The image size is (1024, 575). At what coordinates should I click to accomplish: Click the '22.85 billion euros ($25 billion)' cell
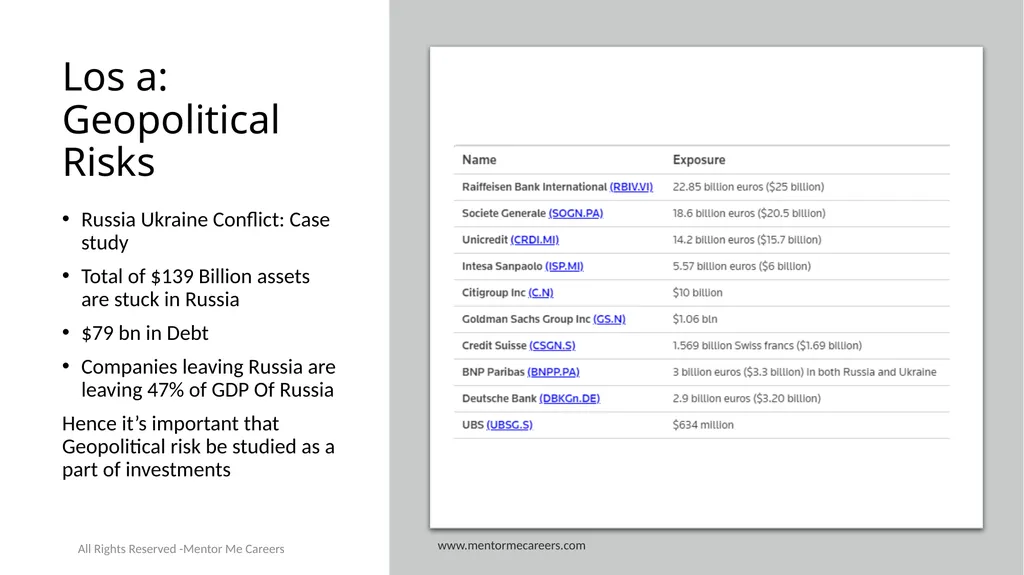(x=748, y=187)
